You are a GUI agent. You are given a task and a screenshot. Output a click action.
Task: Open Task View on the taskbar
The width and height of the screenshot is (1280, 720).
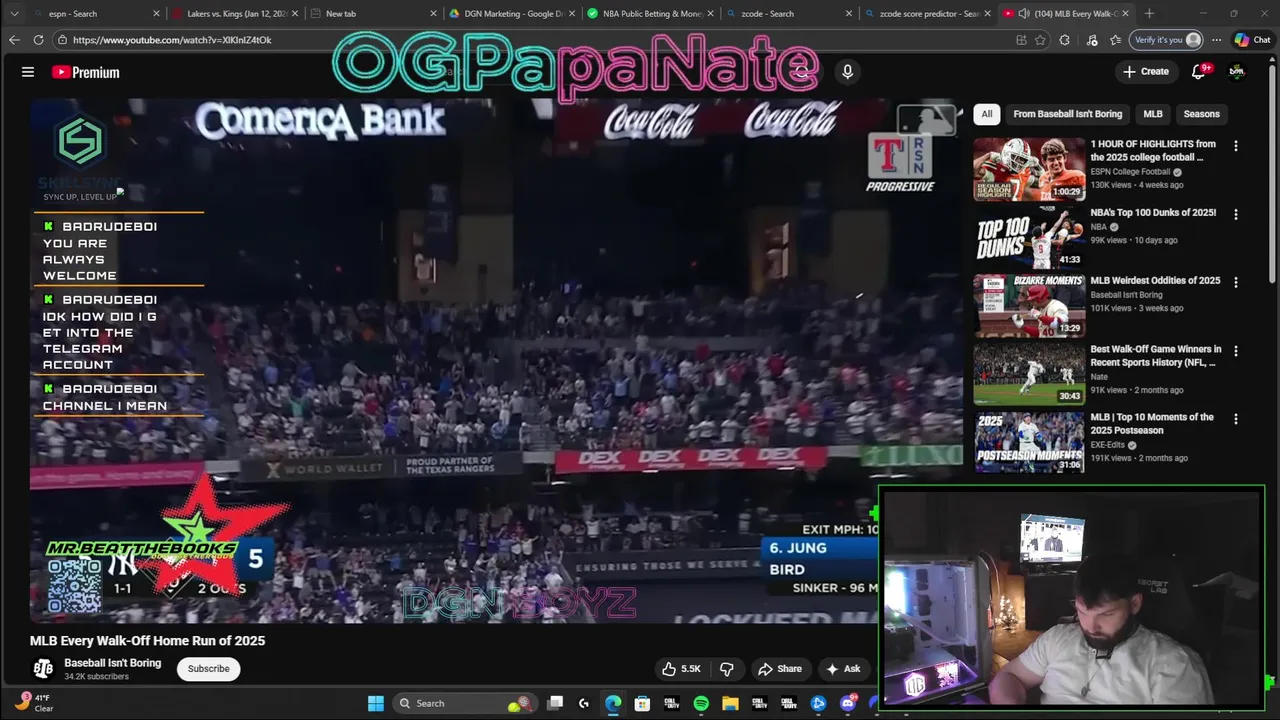555,703
